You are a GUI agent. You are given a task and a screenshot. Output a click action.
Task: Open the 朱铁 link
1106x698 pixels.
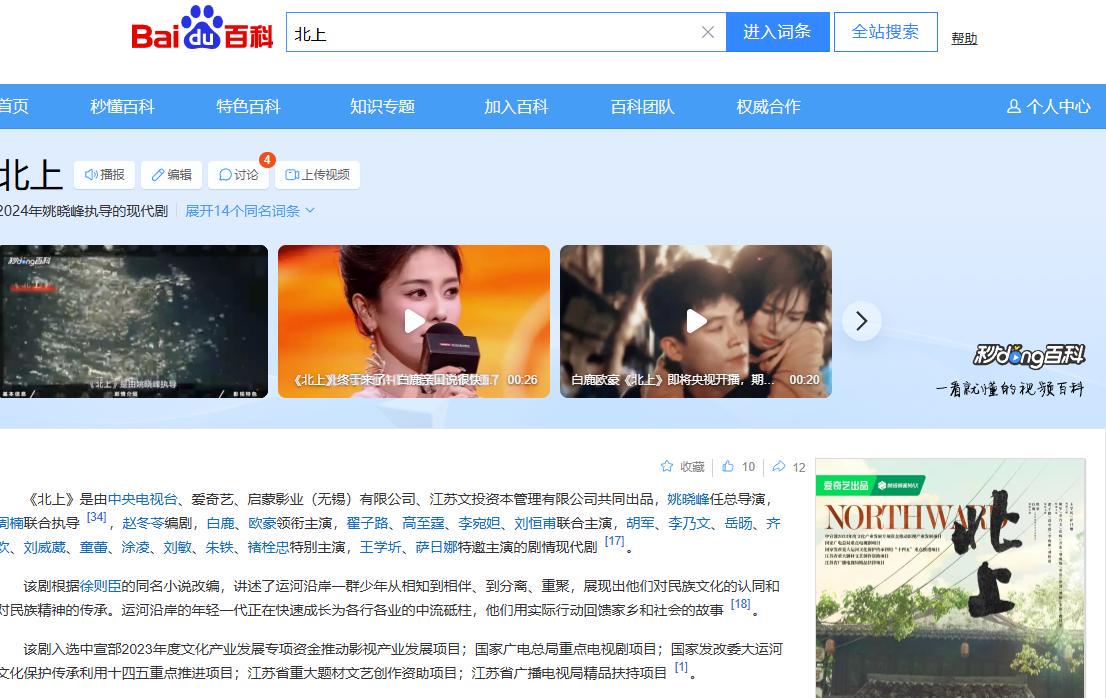219,547
